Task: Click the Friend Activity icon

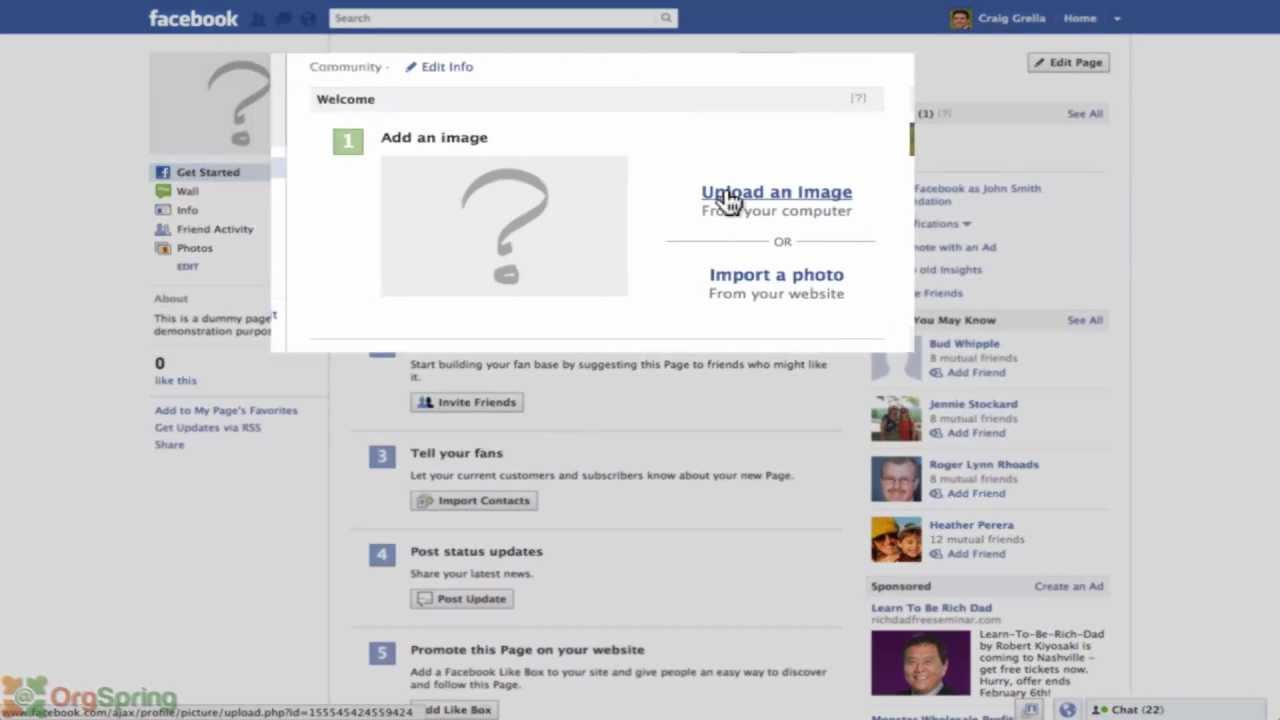Action: [x=163, y=229]
